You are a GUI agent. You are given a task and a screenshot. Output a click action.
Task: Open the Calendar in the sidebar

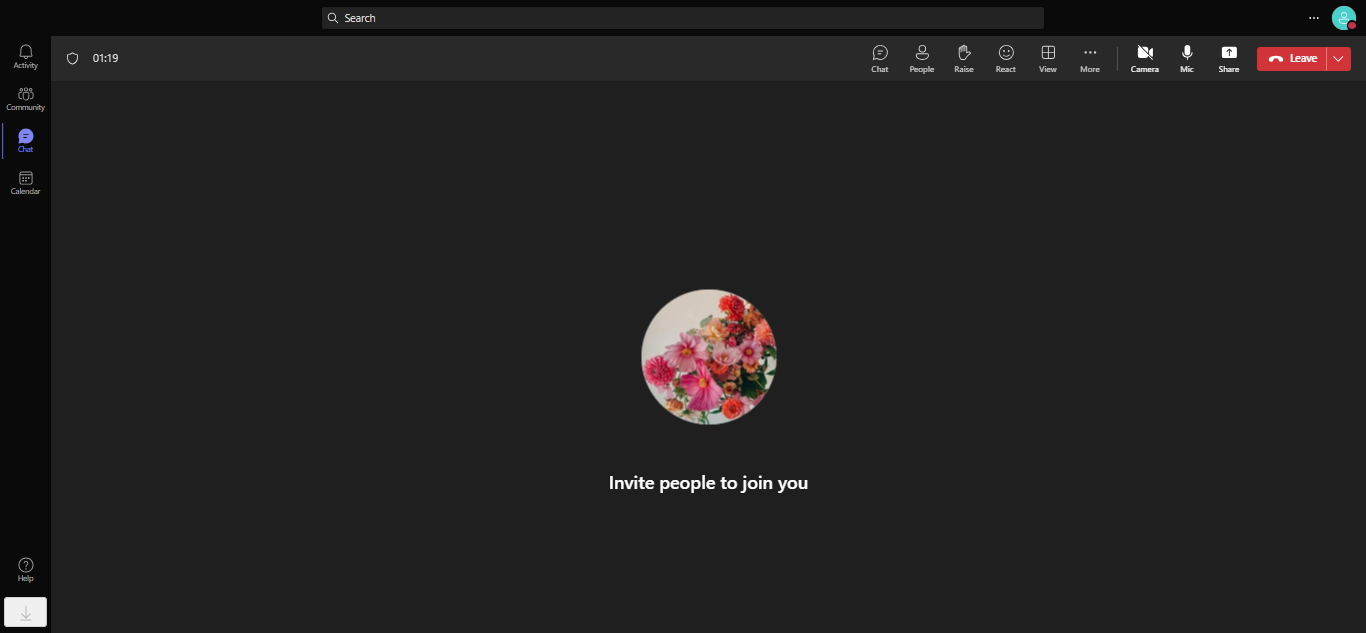click(26, 182)
